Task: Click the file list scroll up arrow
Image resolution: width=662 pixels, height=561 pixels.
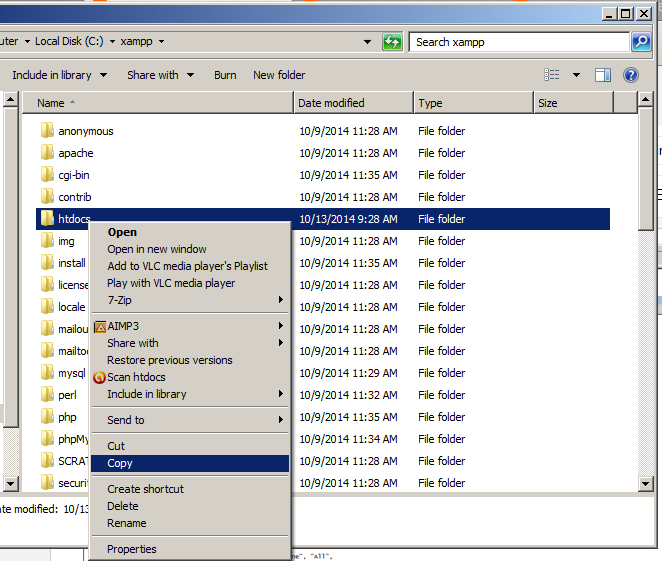Action: point(646,100)
